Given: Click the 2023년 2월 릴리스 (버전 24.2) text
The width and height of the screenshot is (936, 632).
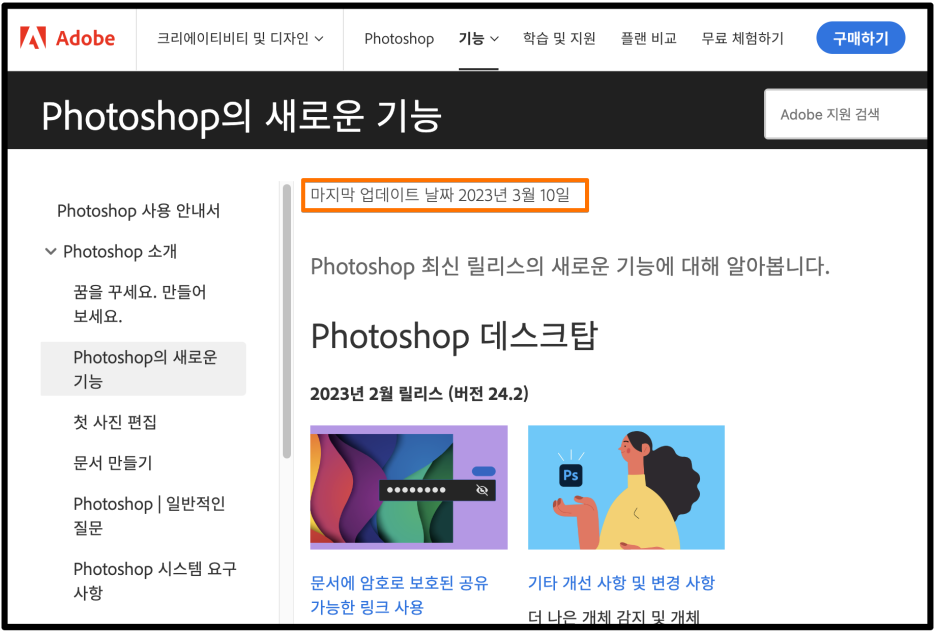Looking at the screenshot, I should tap(419, 393).
